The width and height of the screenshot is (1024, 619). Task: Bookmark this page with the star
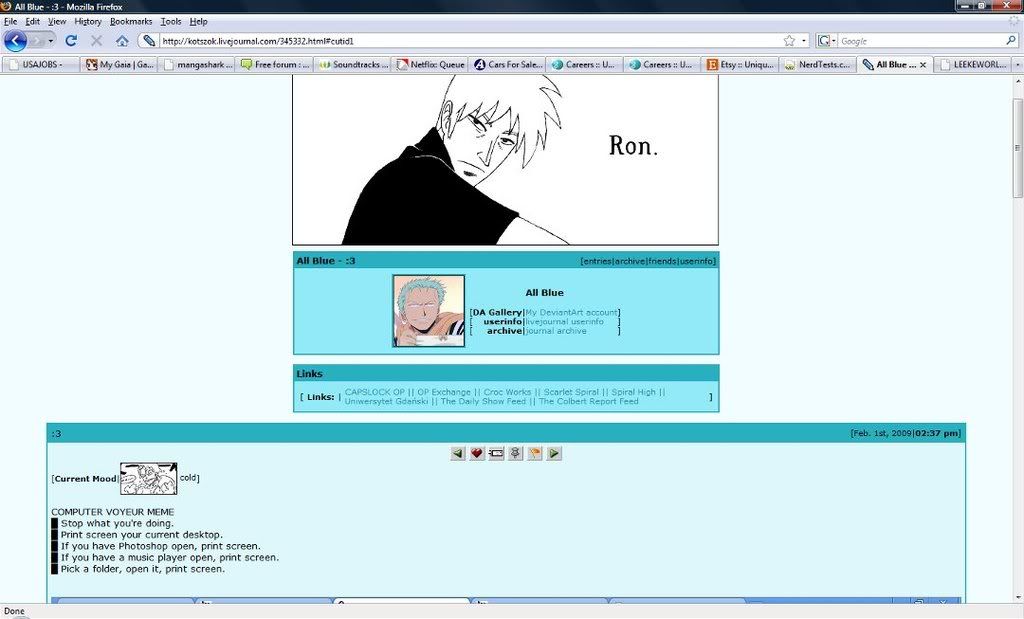pos(789,40)
